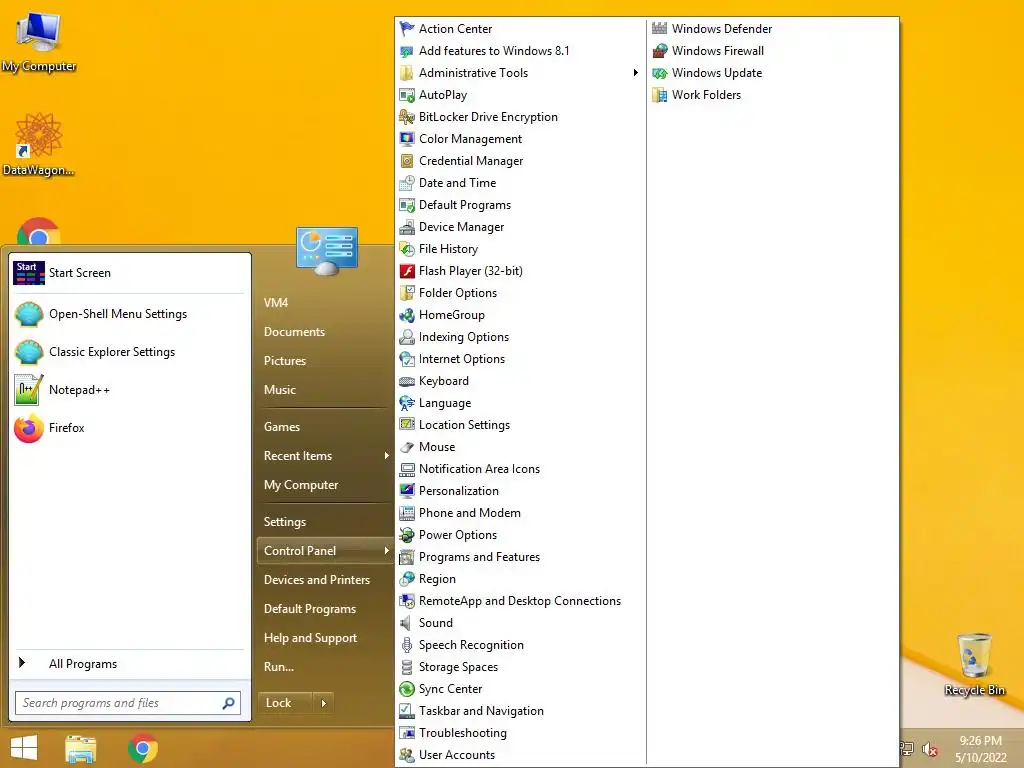The image size is (1024, 768).
Task: Expand Administrative Tools submenu arrow
Action: coord(635,72)
